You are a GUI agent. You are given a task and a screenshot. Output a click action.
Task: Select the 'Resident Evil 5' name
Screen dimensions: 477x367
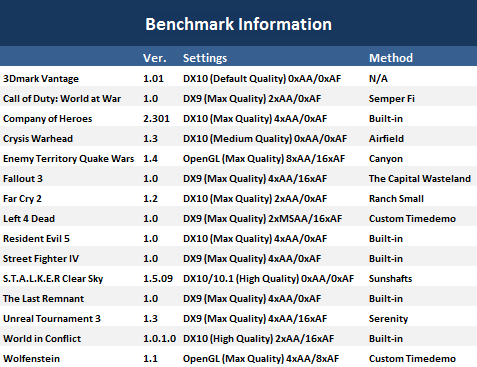click(36, 239)
